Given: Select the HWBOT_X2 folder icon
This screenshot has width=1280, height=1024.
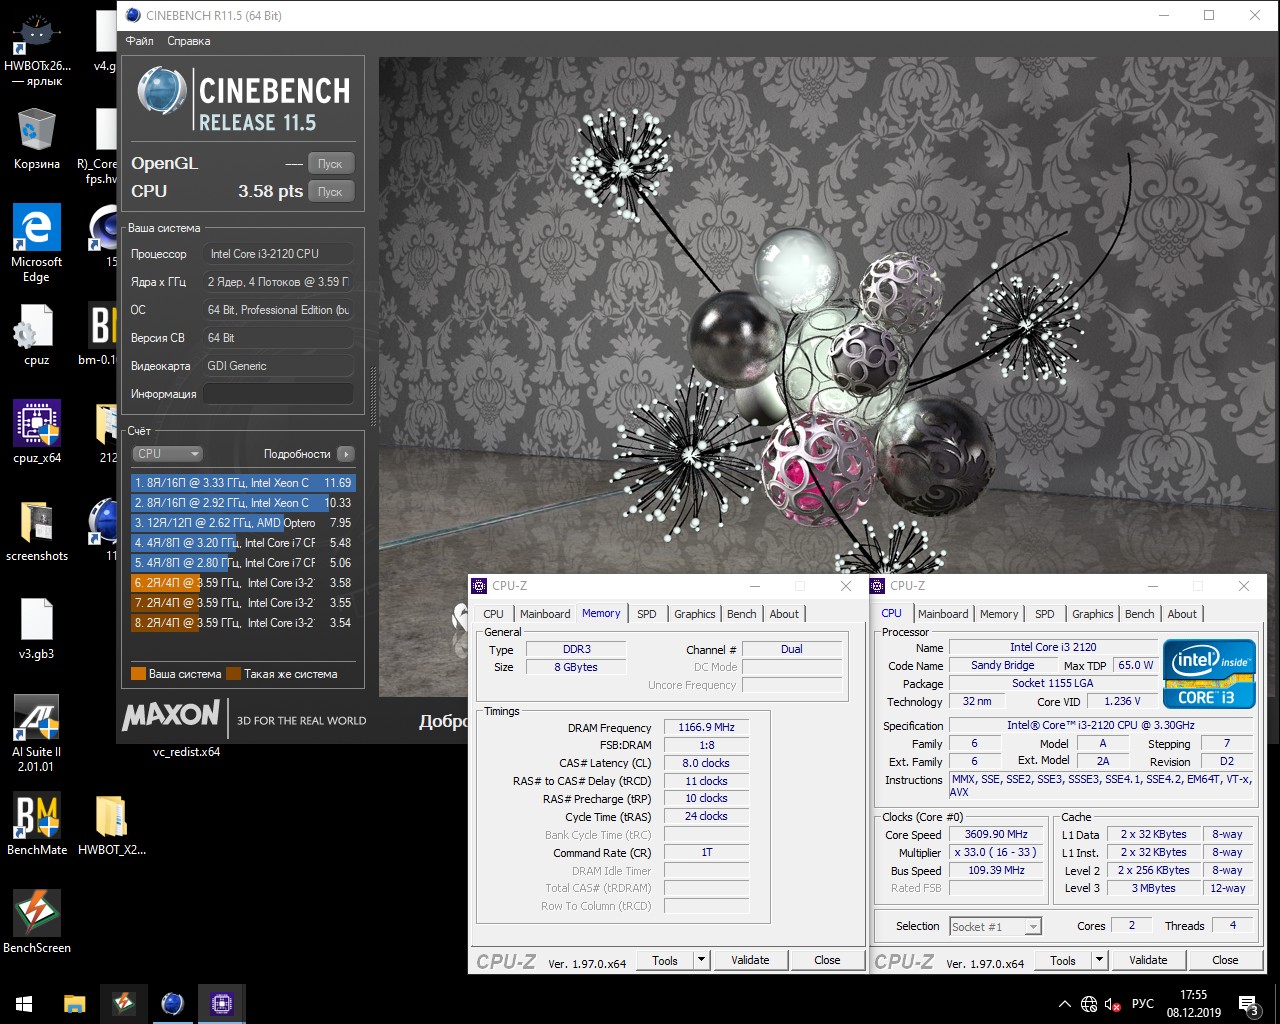Looking at the screenshot, I should [x=111, y=824].
